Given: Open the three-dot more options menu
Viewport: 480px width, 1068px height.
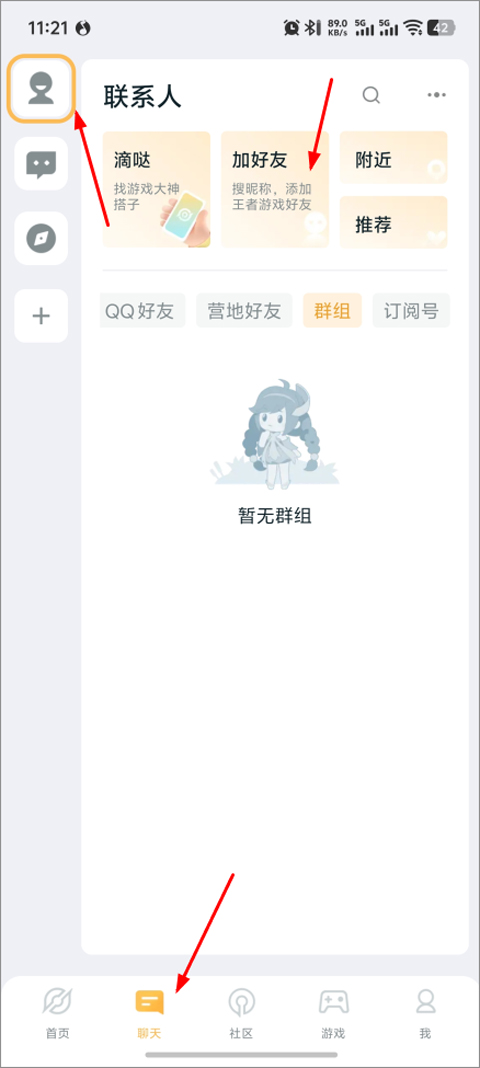Looking at the screenshot, I should click(x=436, y=95).
